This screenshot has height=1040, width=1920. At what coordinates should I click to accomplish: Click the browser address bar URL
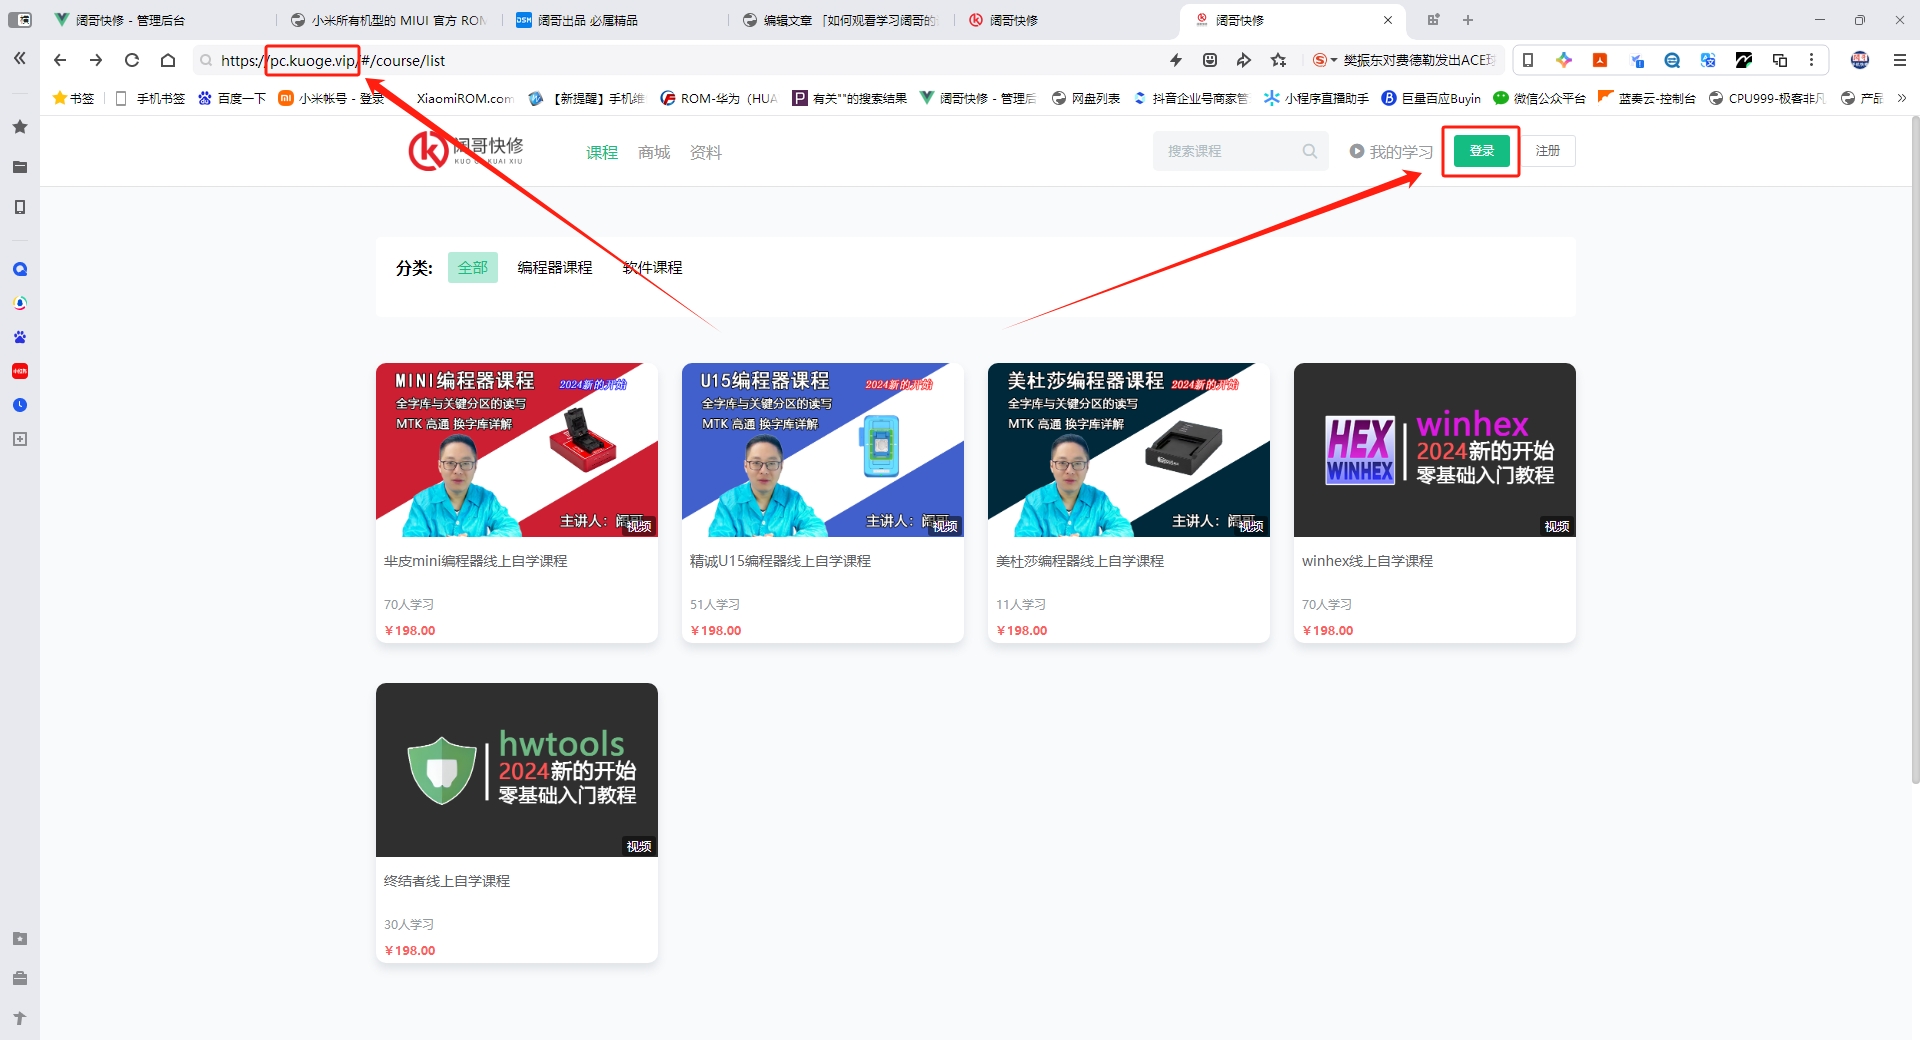[333, 60]
